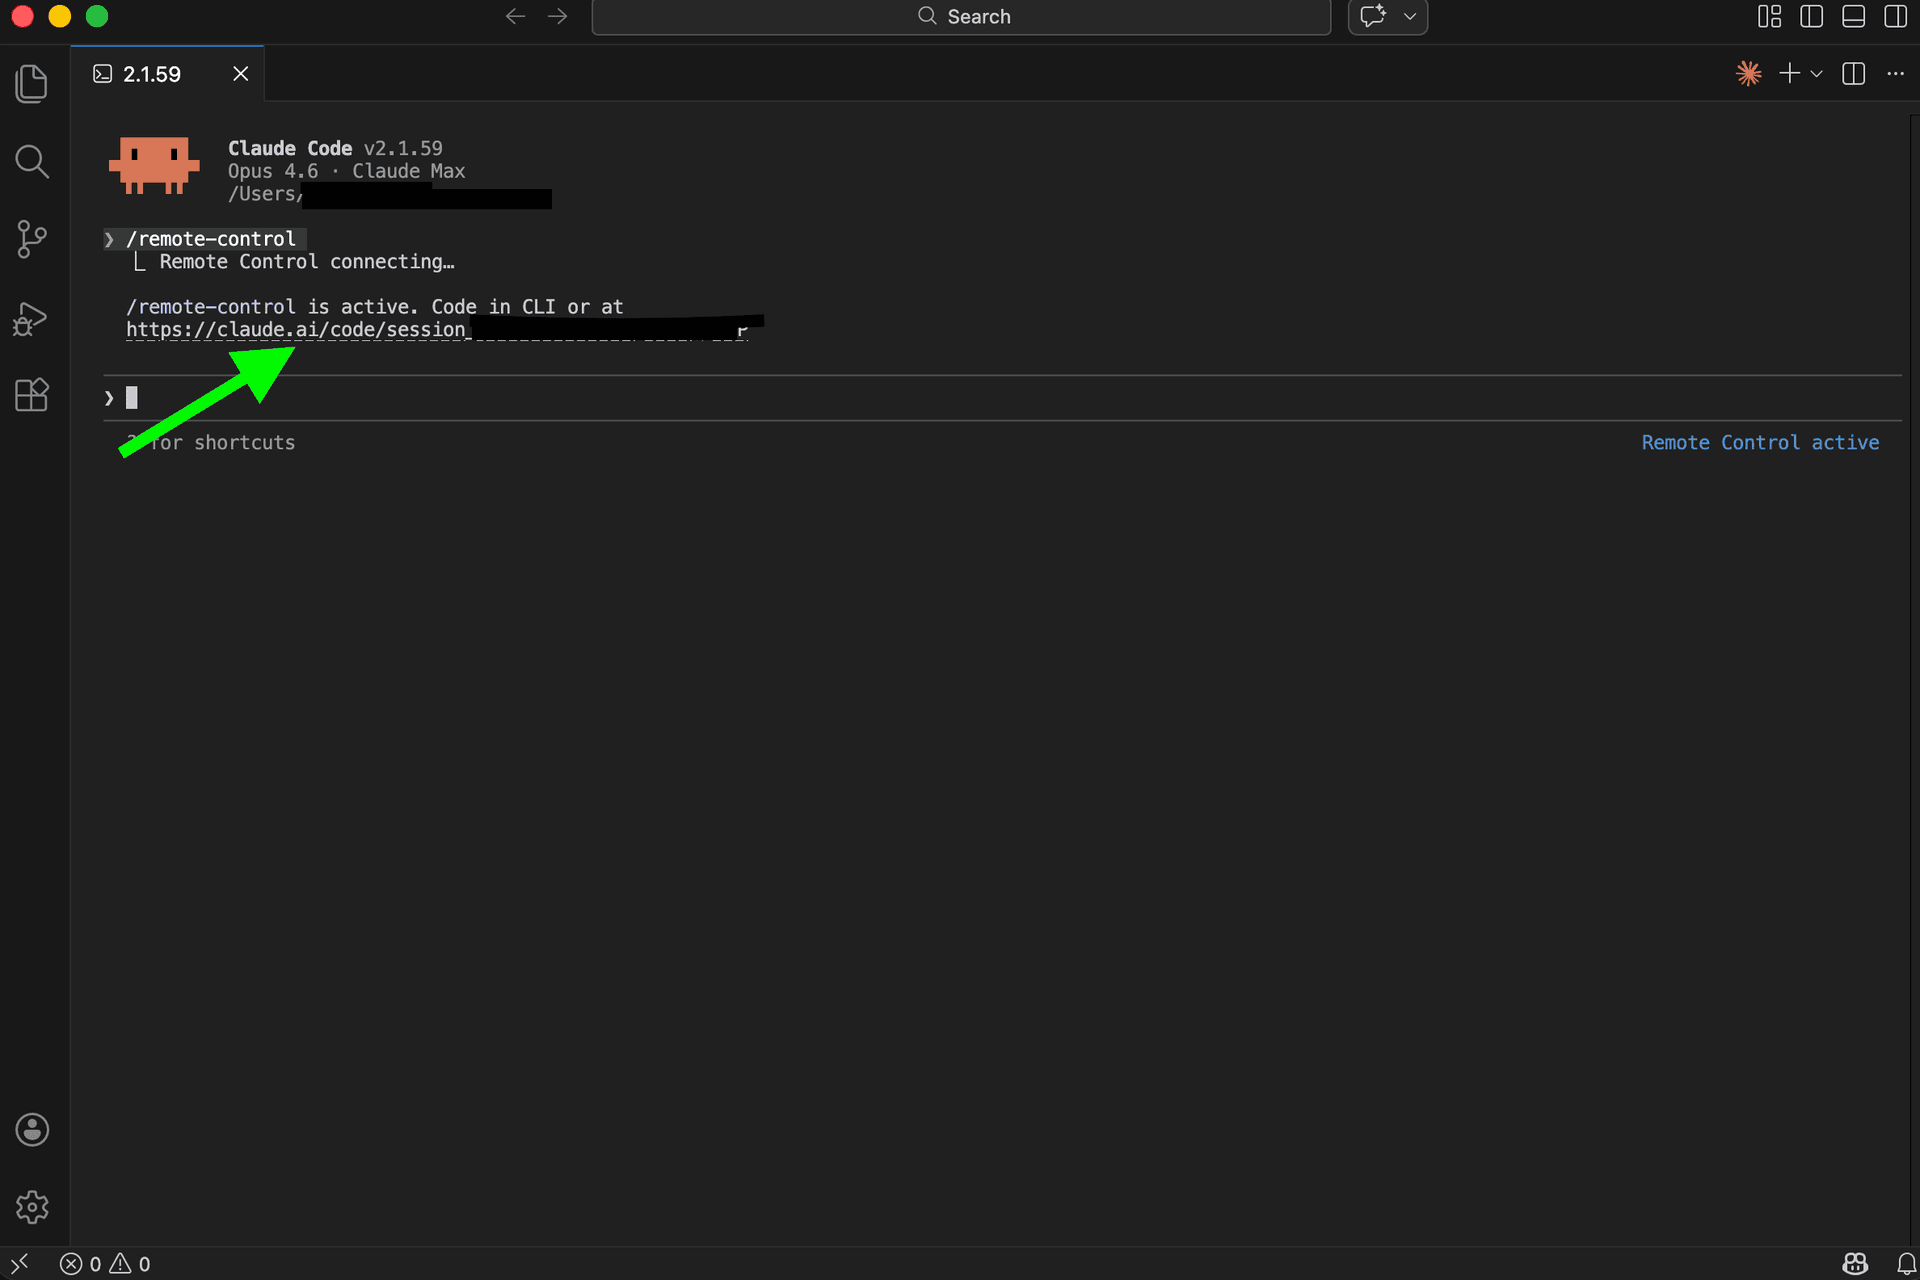Split the terminal
This screenshot has height=1280, width=1920.
pyautogui.click(x=1853, y=73)
